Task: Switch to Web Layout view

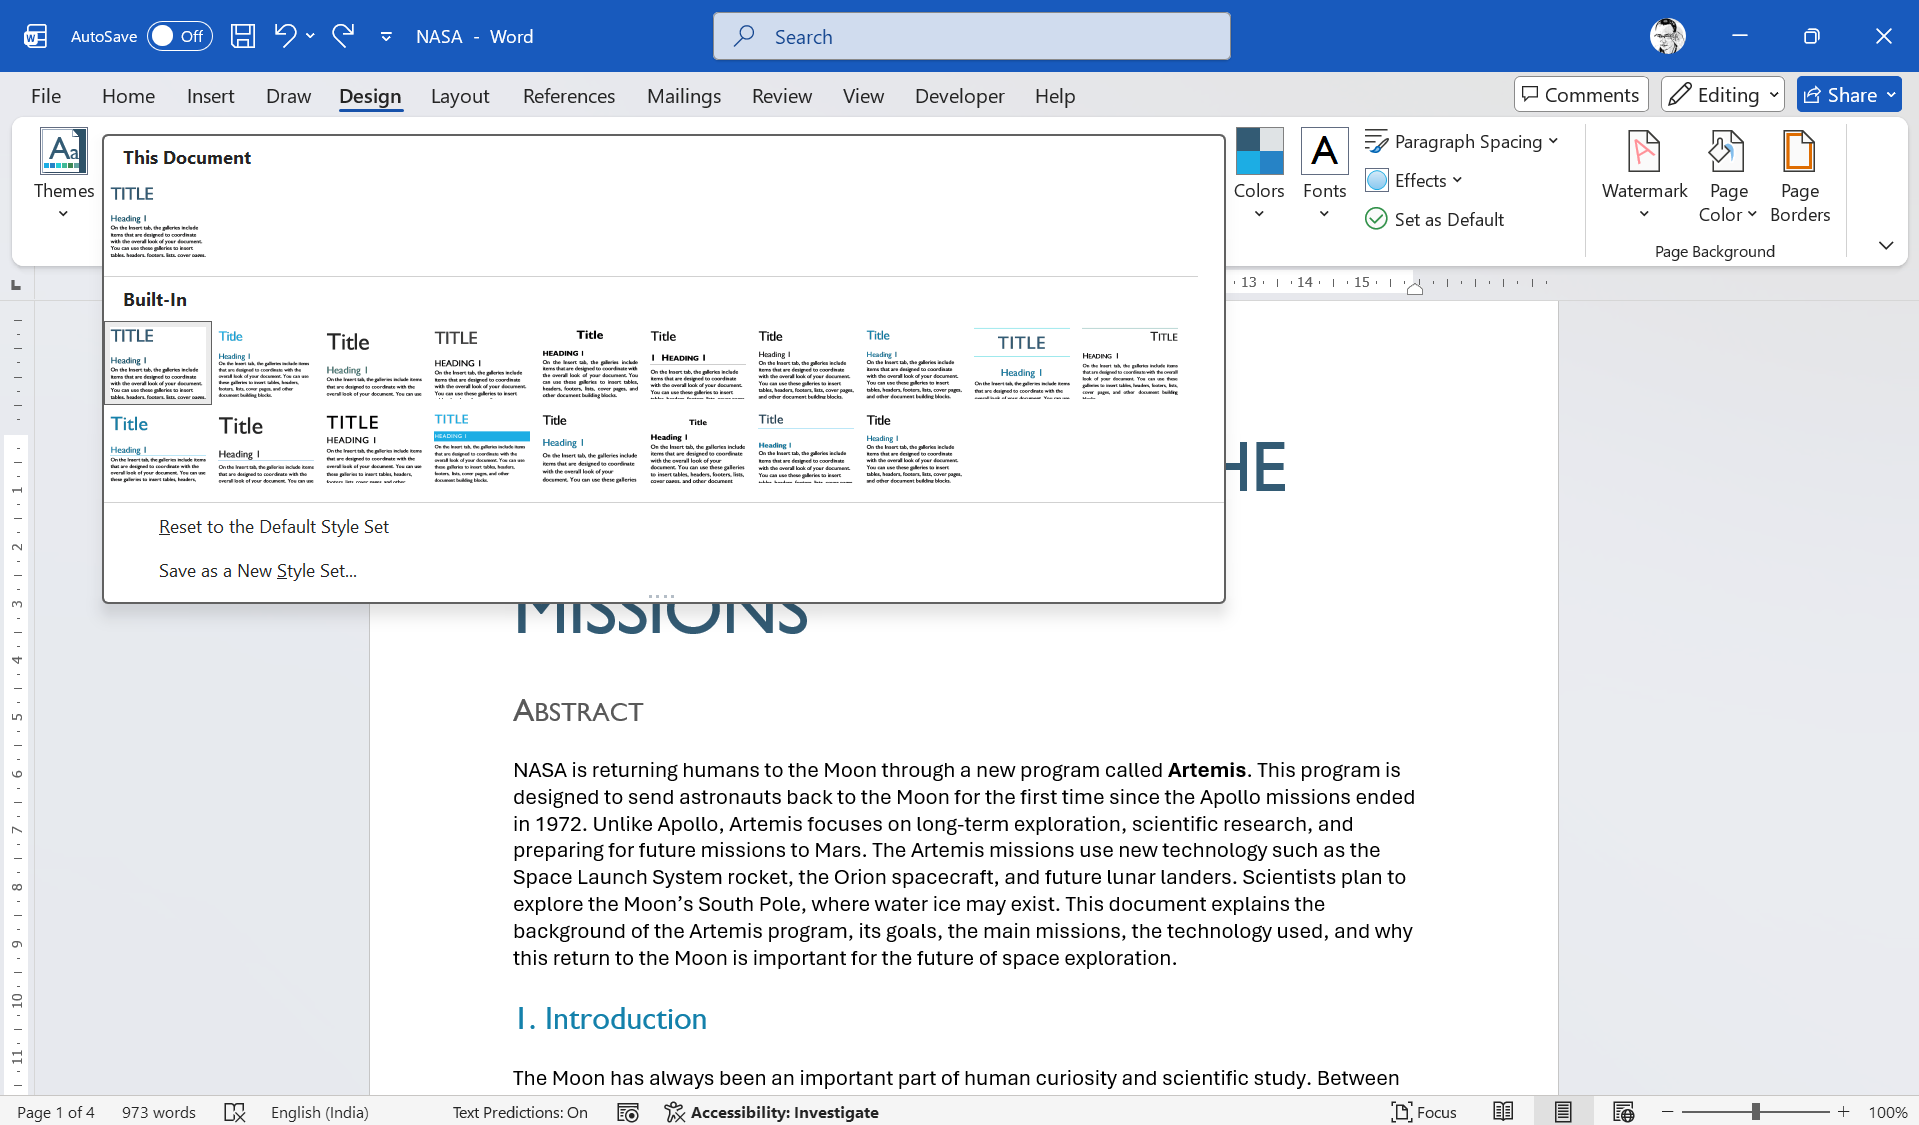Action: coord(1623,1112)
